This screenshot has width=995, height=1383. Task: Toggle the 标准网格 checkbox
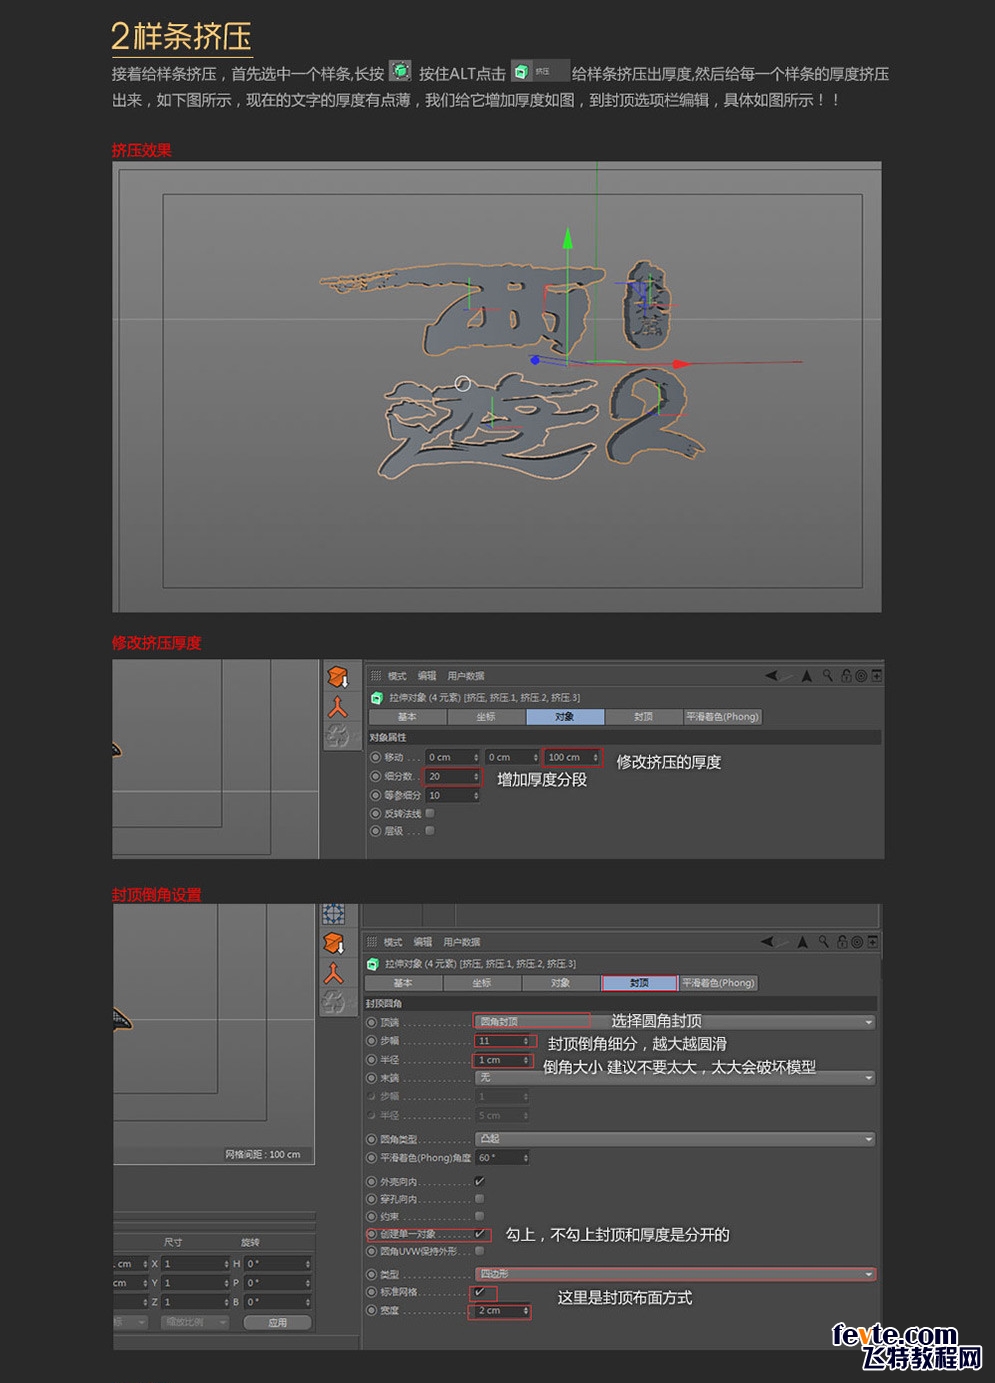[479, 1292]
